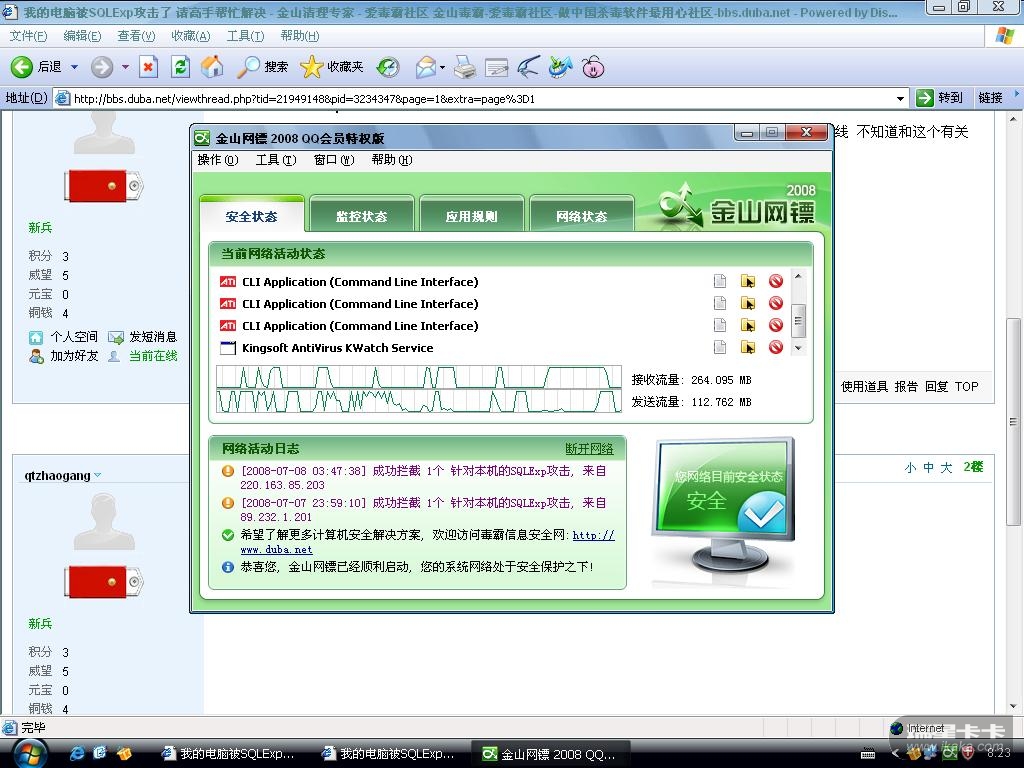Viewport: 1024px width, 768px height.
Task: Click the qtzhaogang username
Action: click(x=57, y=475)
